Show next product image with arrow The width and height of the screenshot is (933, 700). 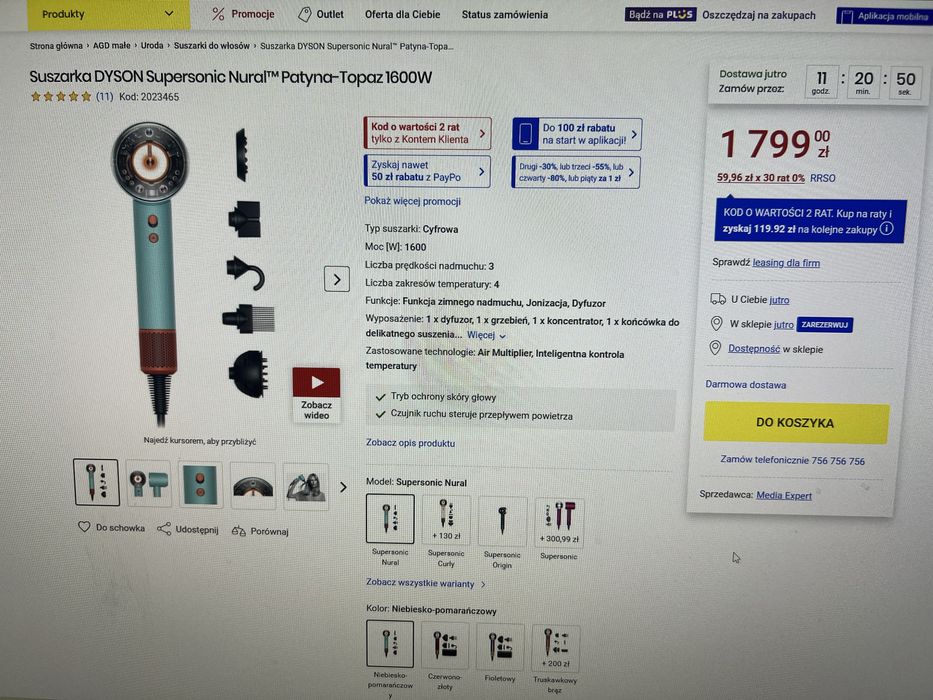(337, 279)
